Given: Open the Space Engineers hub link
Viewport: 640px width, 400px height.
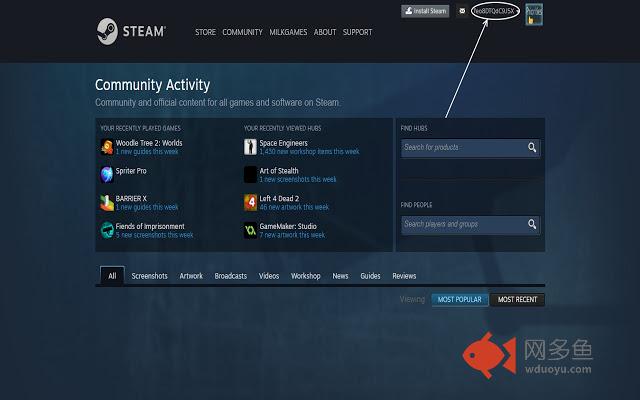Looking at the screenshot, I should point(284,143).
